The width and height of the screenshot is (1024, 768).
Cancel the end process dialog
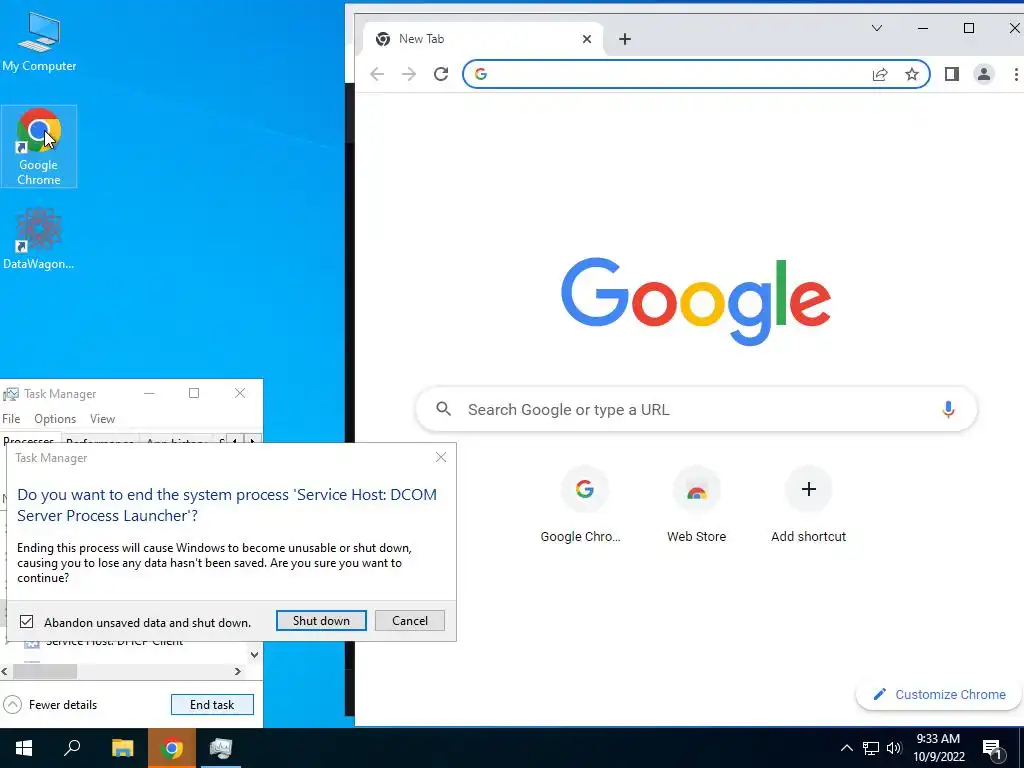tap(410, 621)
